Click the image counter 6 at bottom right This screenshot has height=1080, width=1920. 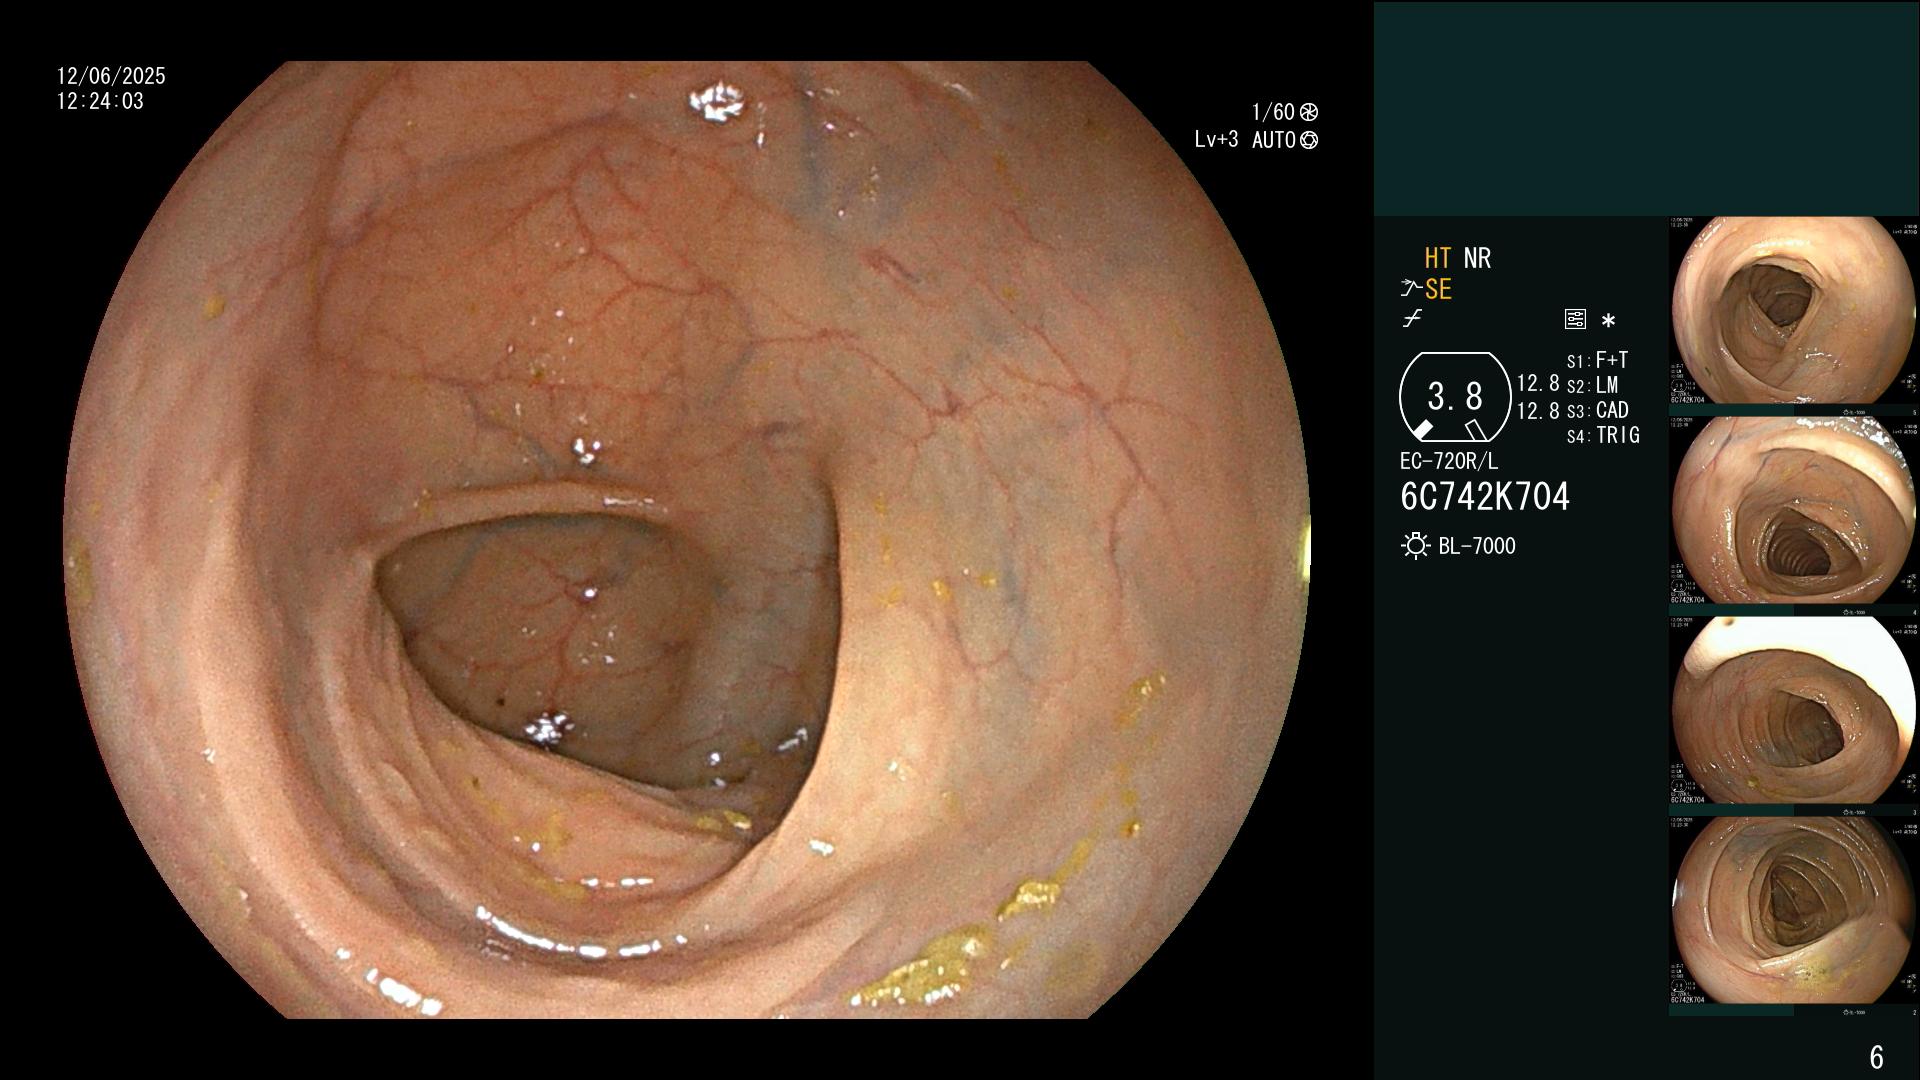tap(1876, 1057)
